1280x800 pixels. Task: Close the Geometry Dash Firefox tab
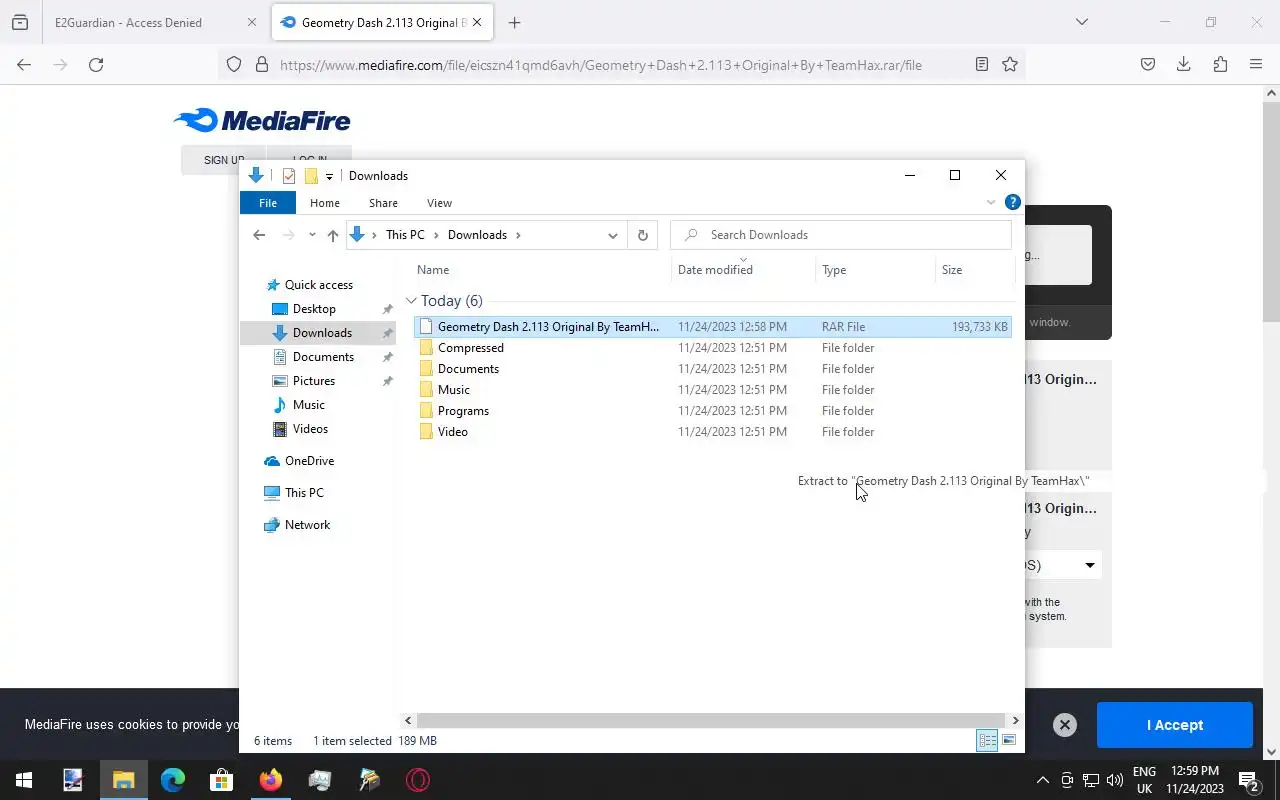tap(478, 22)
